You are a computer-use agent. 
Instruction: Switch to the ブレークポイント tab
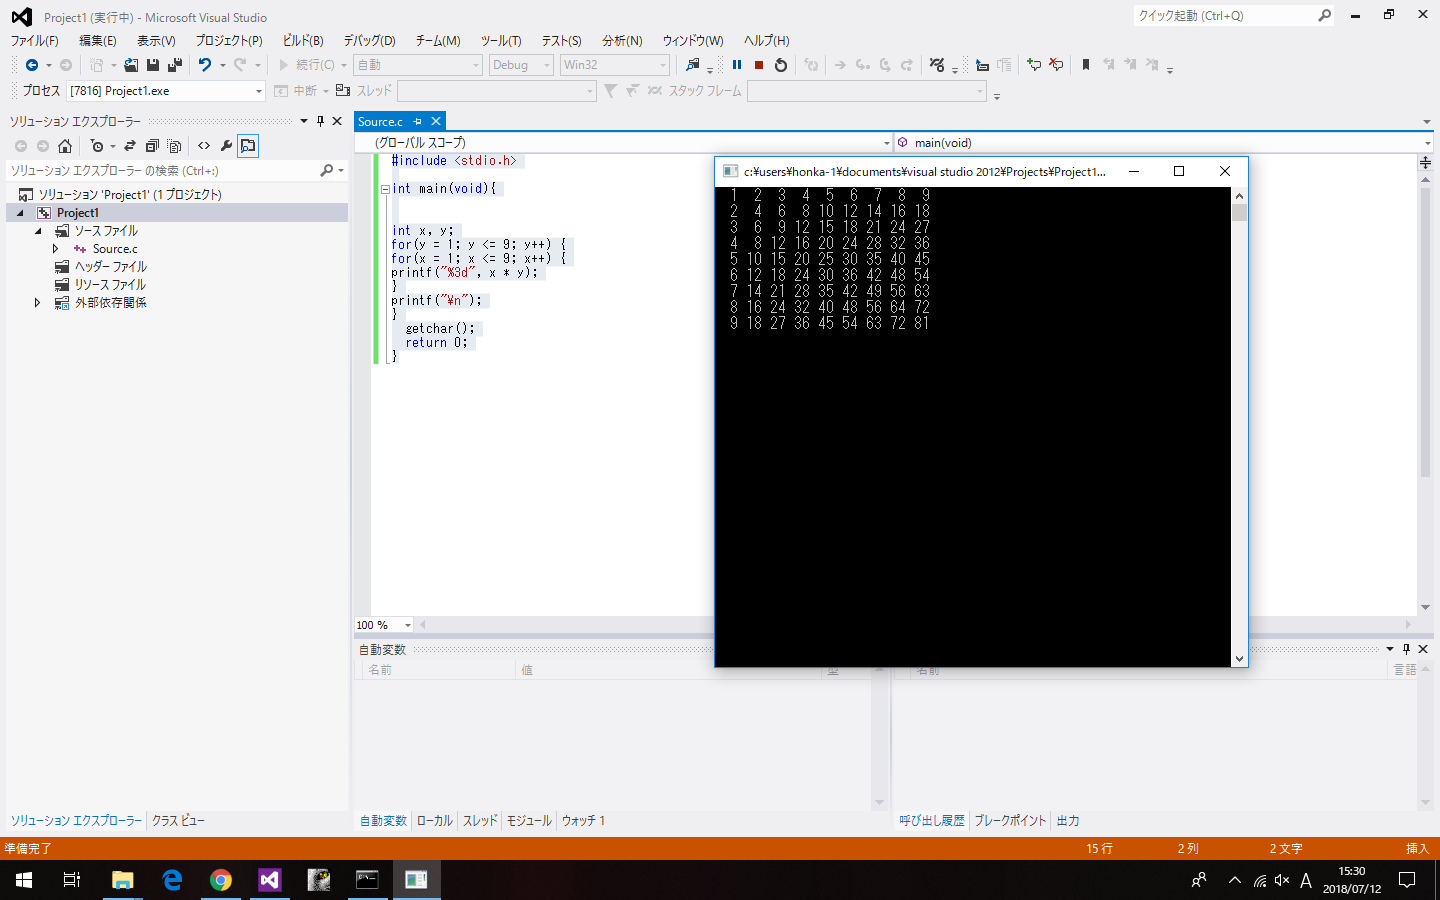coord(1010,821)
